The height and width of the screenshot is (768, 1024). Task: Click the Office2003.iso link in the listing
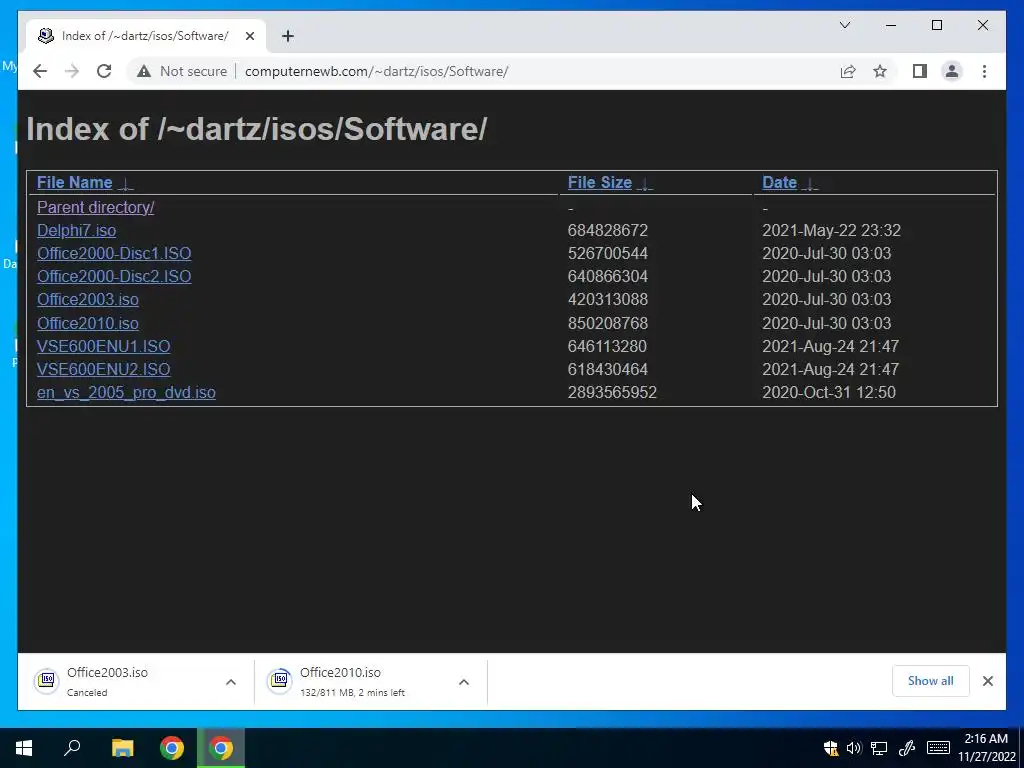tap(88, 299)
